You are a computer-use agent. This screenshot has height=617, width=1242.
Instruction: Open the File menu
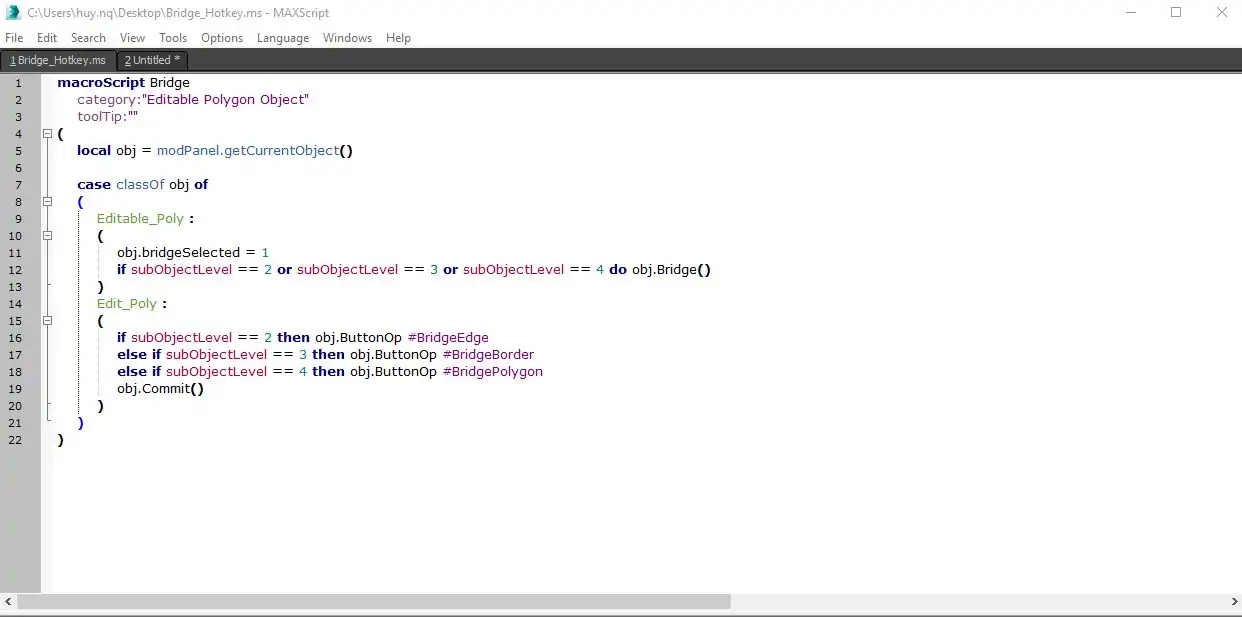tap(14, 38)
